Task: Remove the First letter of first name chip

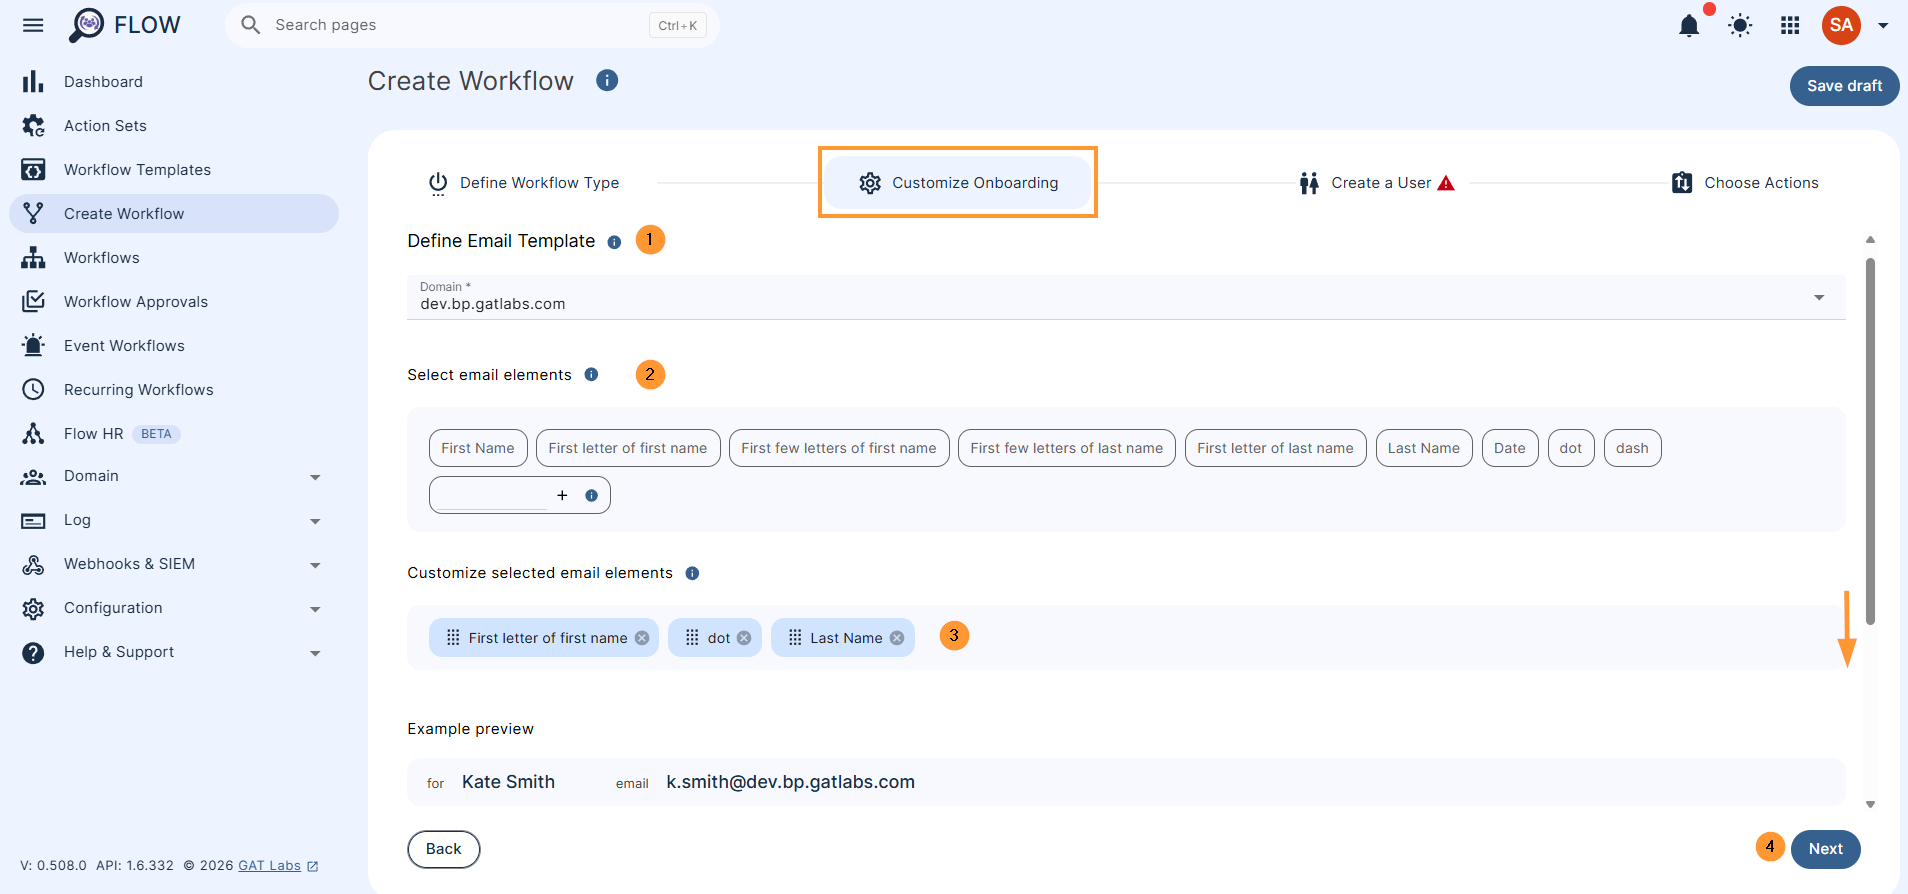Action: pos(642,638)
